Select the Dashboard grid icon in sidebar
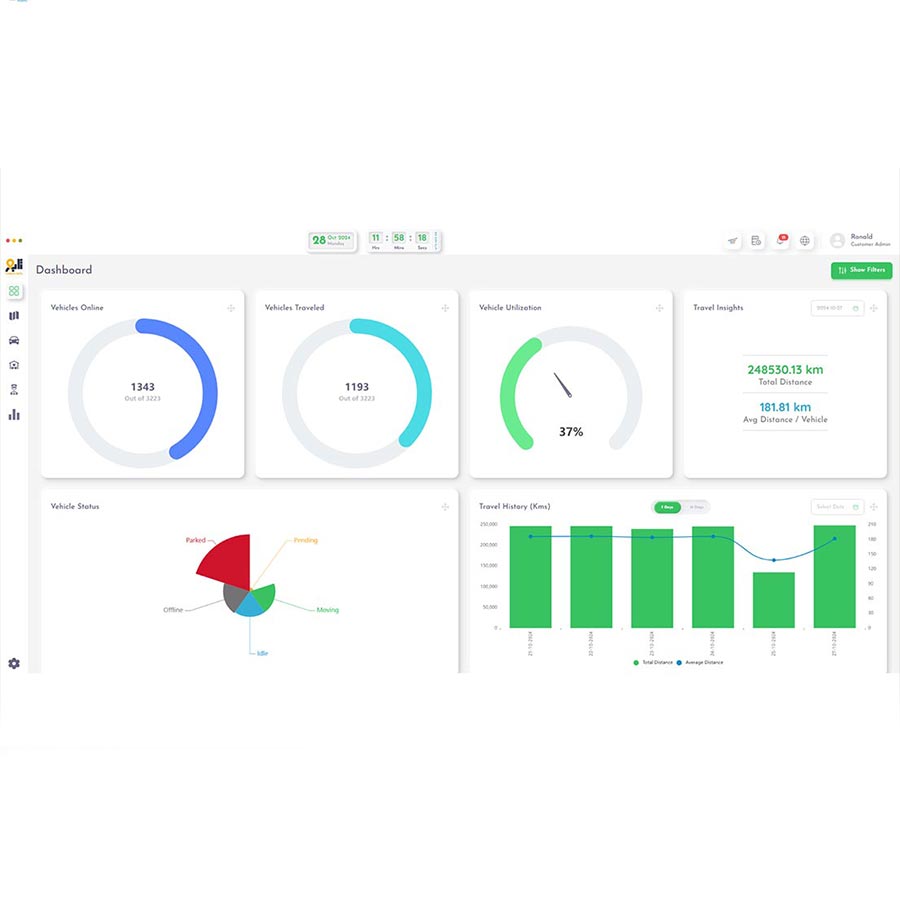The image size is (900, 900). pos(14,291)
